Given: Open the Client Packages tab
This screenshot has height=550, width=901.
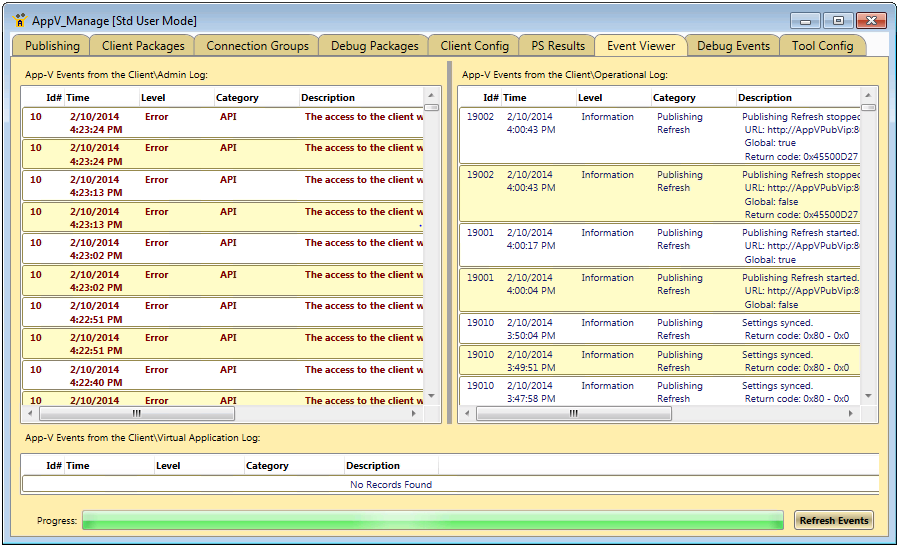Looking at the screenshot, I should point(143,46).
